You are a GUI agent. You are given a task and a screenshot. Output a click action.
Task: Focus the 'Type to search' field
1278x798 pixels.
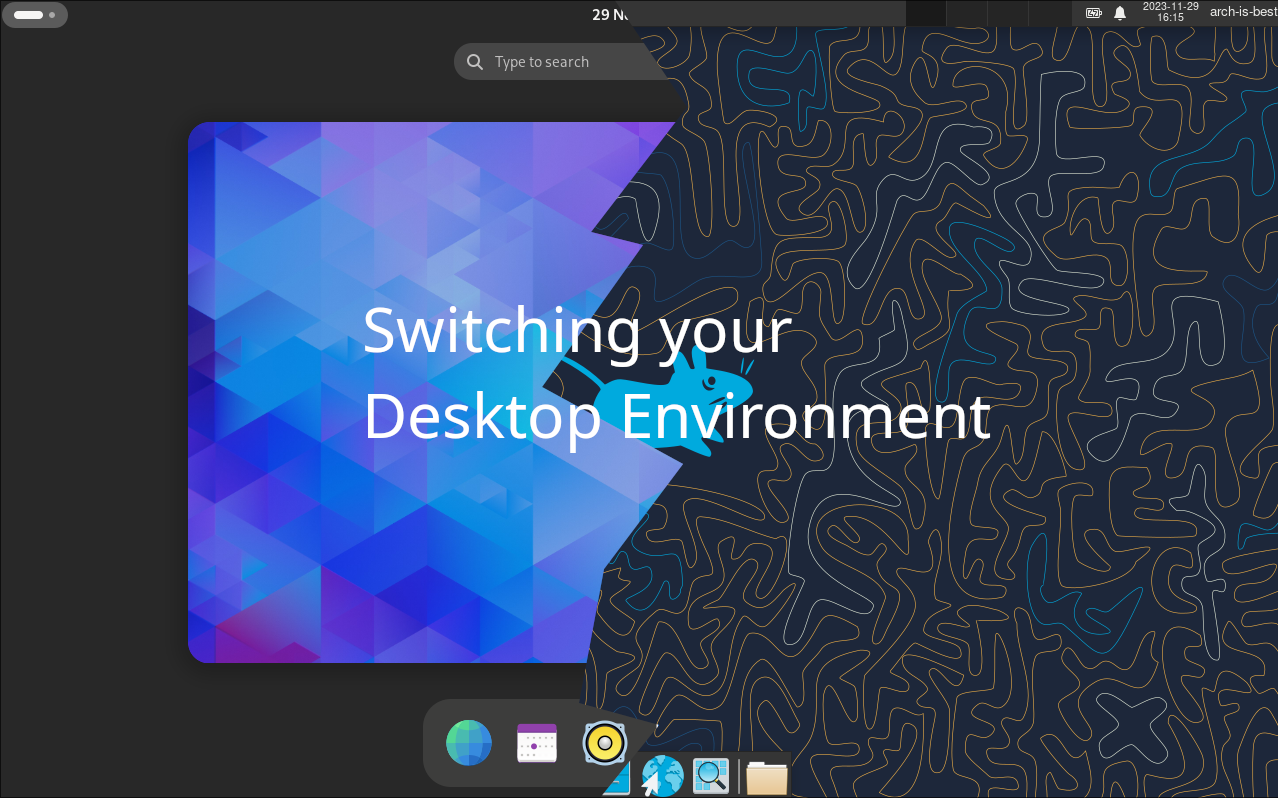pos(560,62)
